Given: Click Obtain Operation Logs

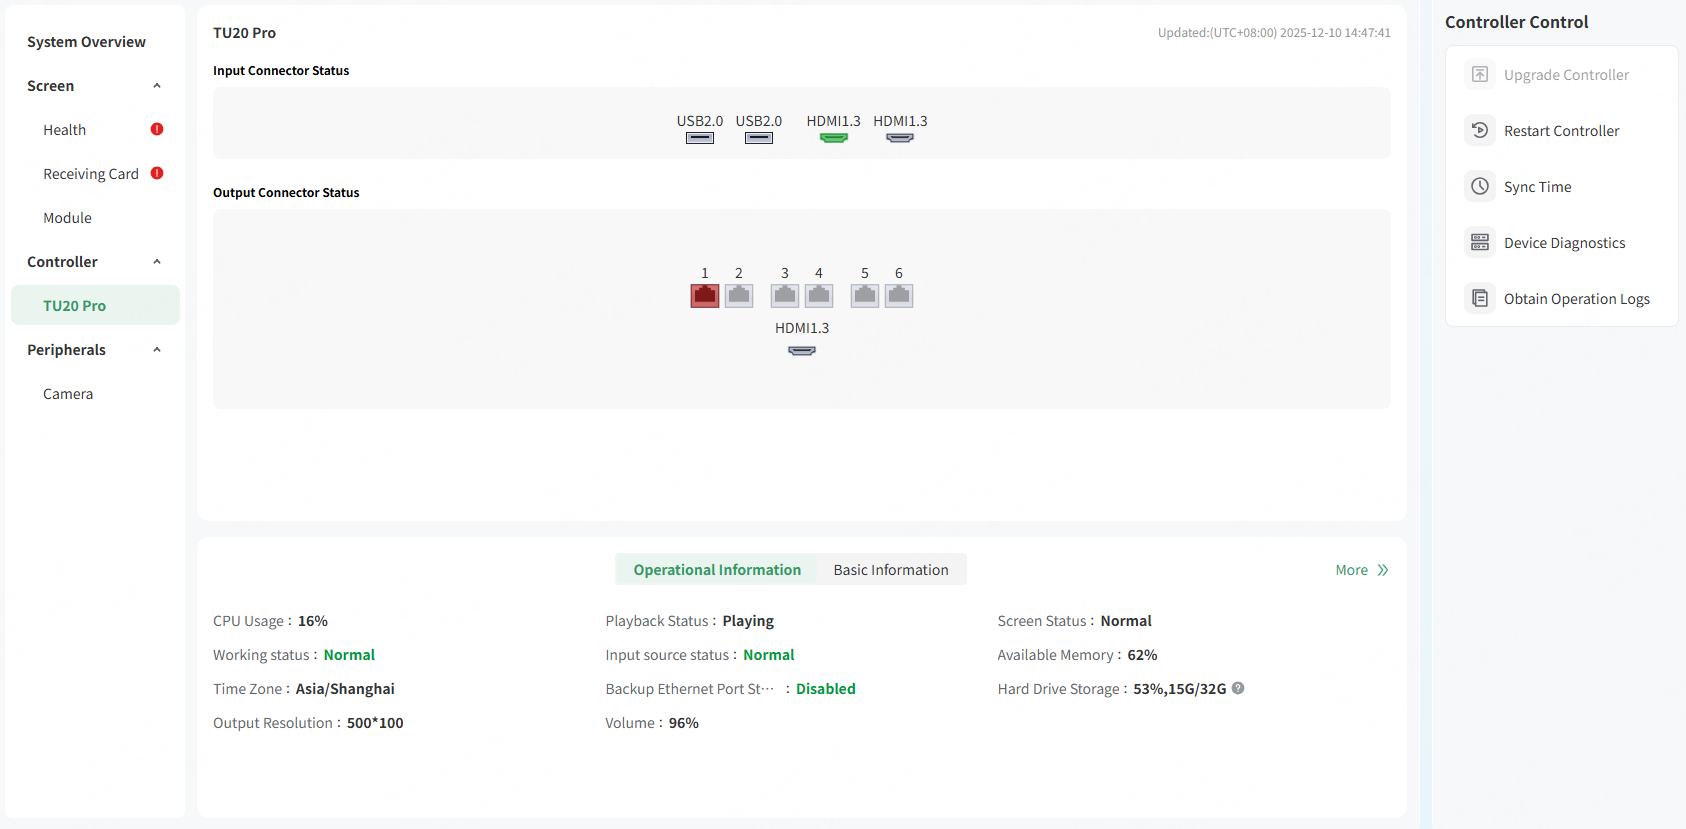Looking at the screenshot, I should click(x=1576, y=299).
